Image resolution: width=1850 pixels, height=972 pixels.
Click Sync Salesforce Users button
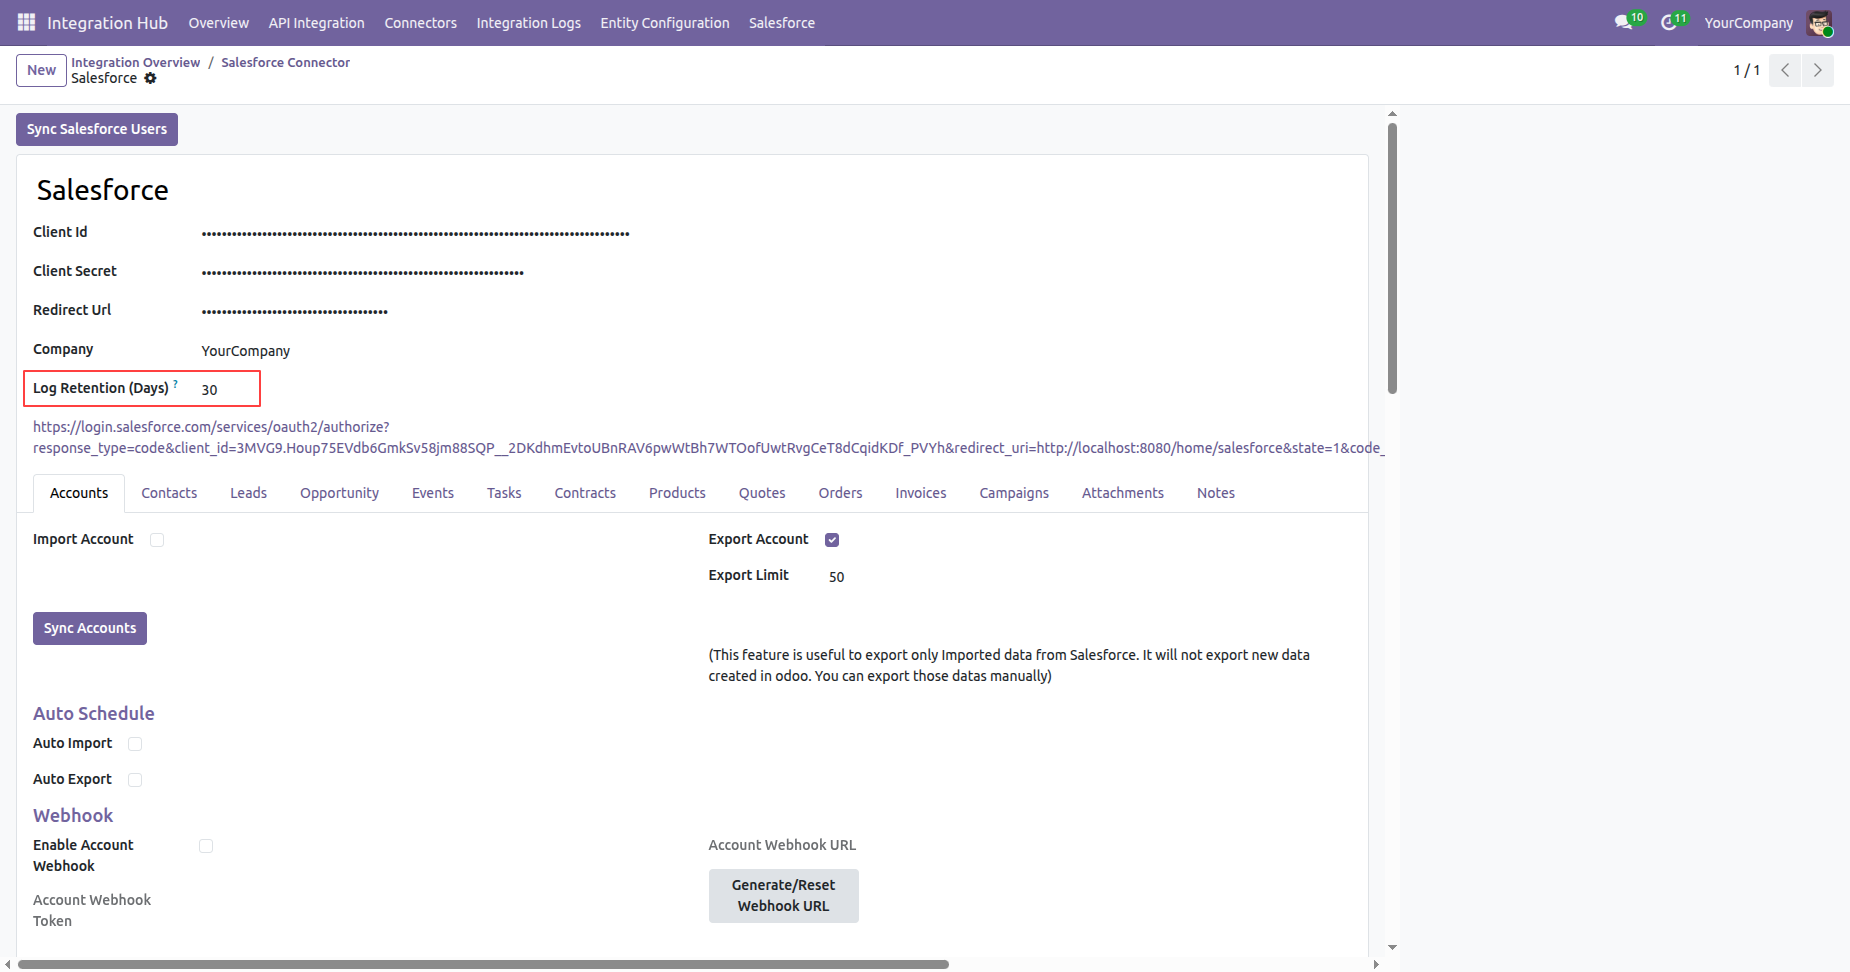tap(97, 129)
